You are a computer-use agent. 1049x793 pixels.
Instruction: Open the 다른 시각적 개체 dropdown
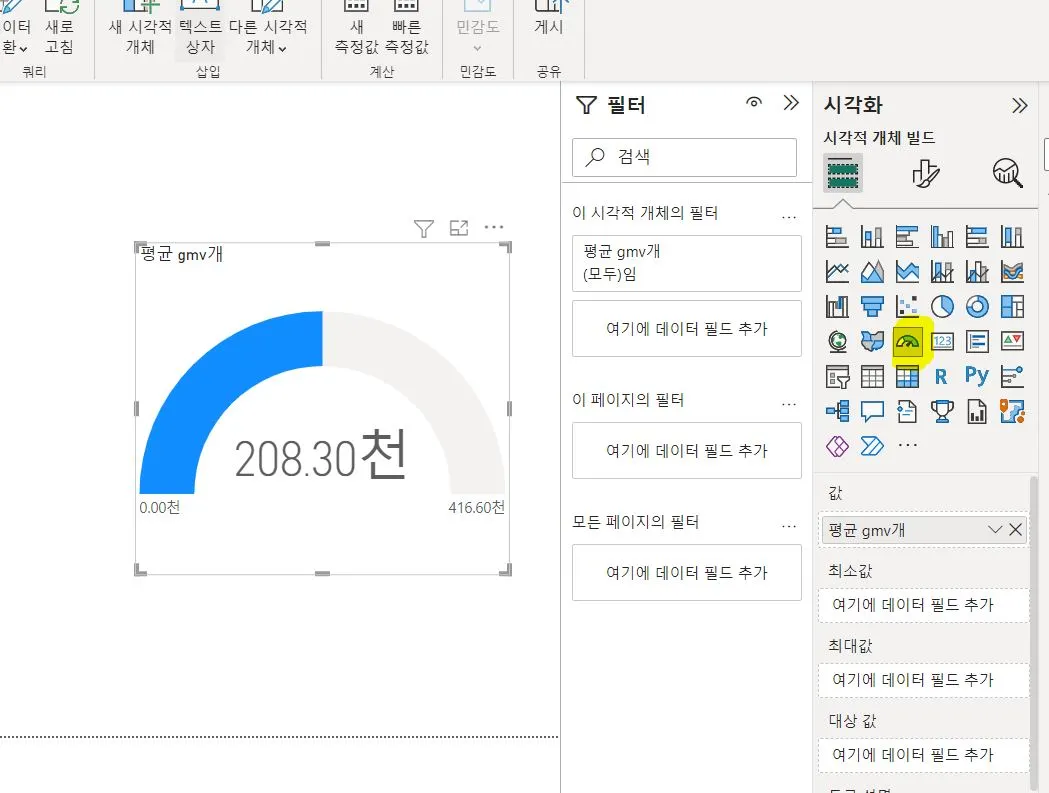coord(268,37)
